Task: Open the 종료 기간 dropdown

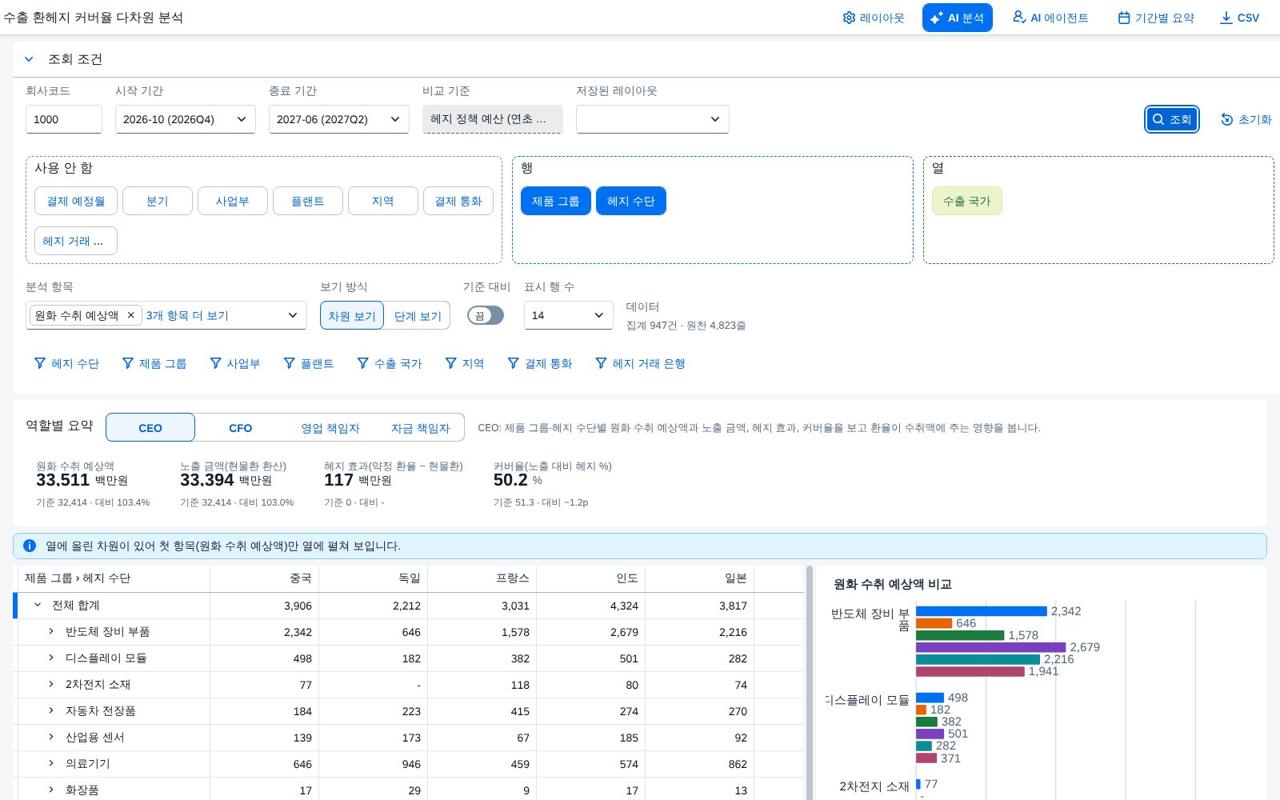Action: point(339,119)
